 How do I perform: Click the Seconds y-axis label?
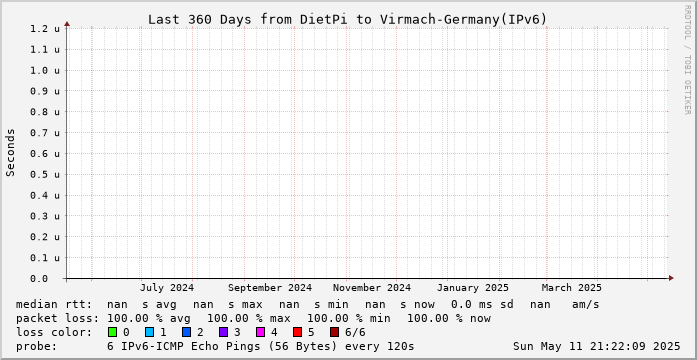11,152
